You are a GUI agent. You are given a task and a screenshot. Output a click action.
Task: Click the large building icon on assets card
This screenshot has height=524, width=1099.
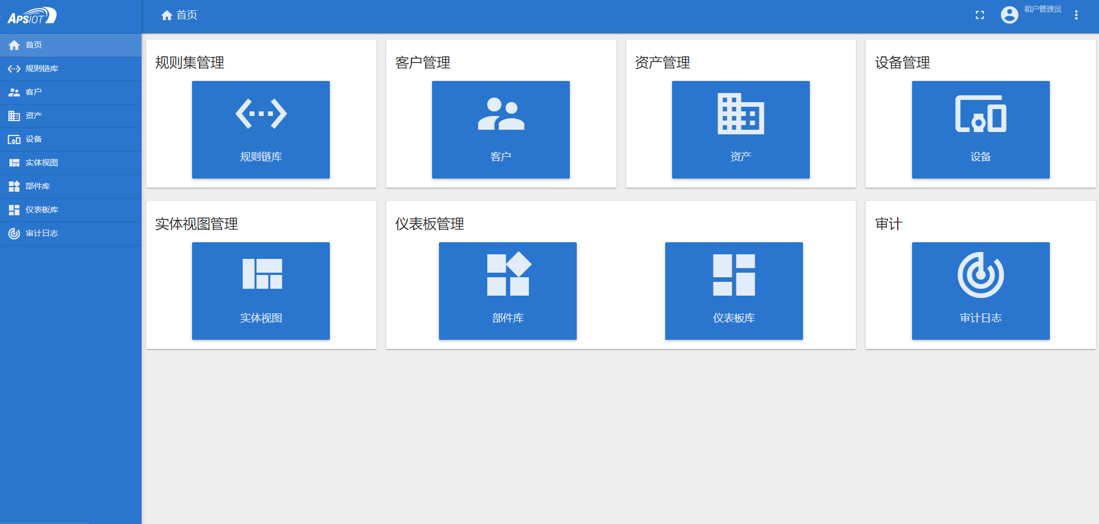(741, 113)
